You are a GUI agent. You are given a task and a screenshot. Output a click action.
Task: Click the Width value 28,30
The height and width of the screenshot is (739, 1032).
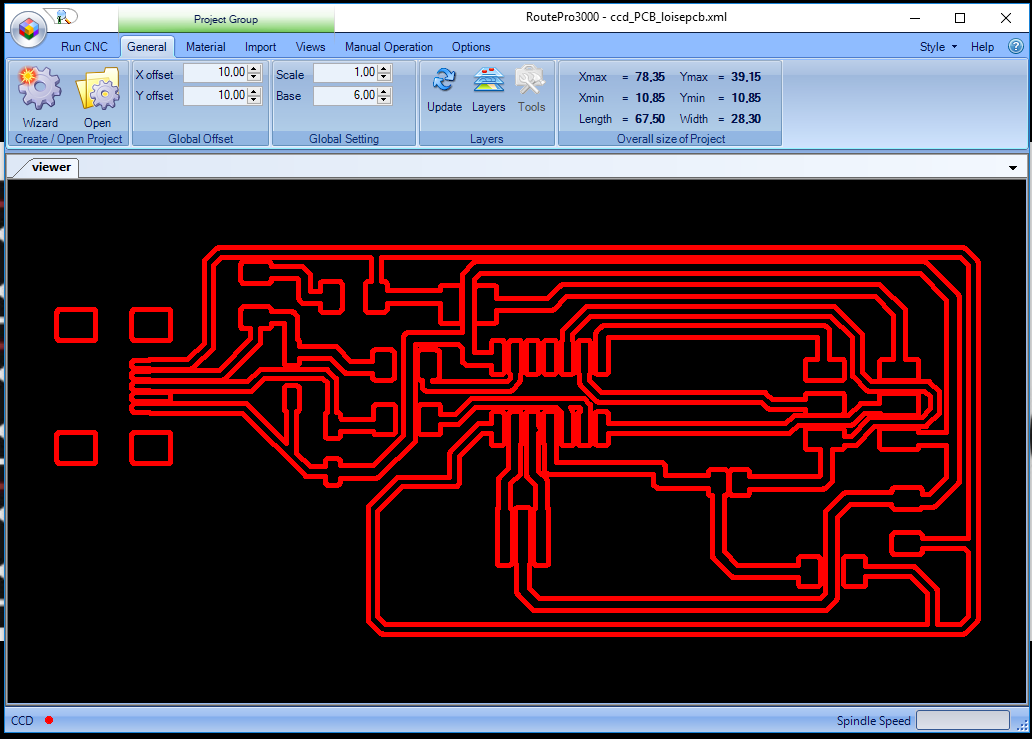click(746, 119)
